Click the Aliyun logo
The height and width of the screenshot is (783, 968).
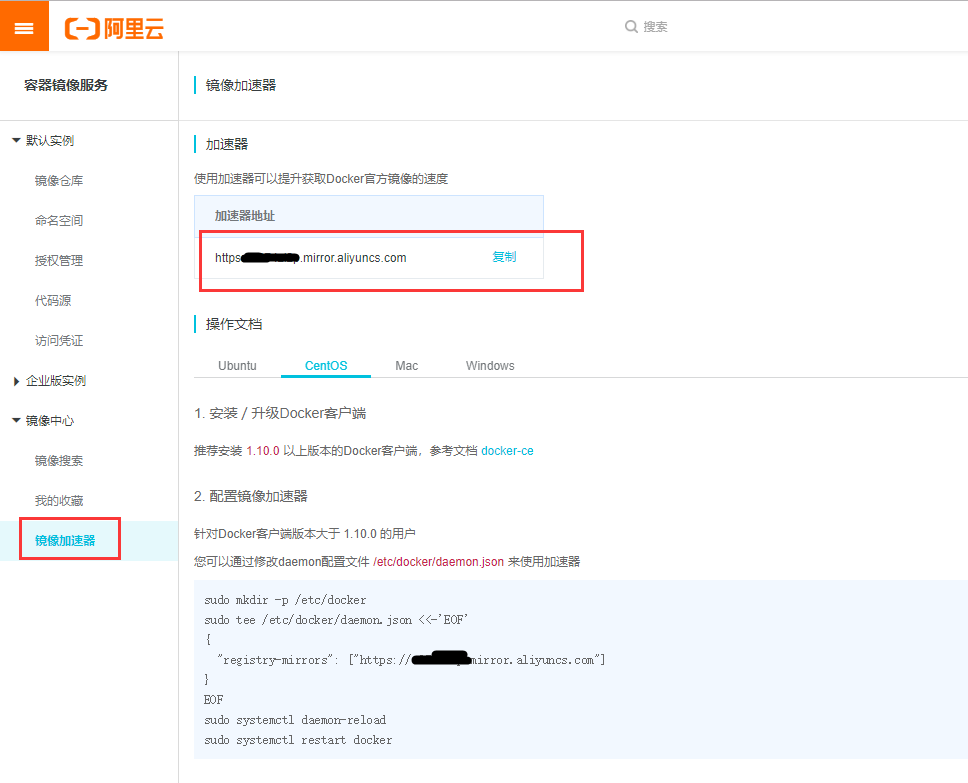click(114, 28)
